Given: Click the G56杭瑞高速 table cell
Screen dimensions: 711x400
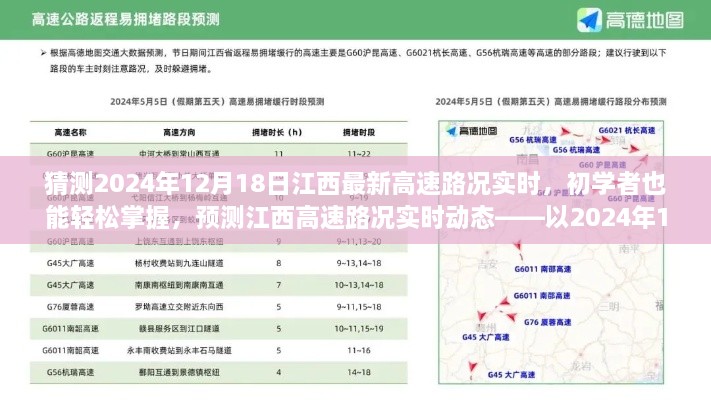Looking at the screenshot, I should pyautogui.click(x=70, y=372).
